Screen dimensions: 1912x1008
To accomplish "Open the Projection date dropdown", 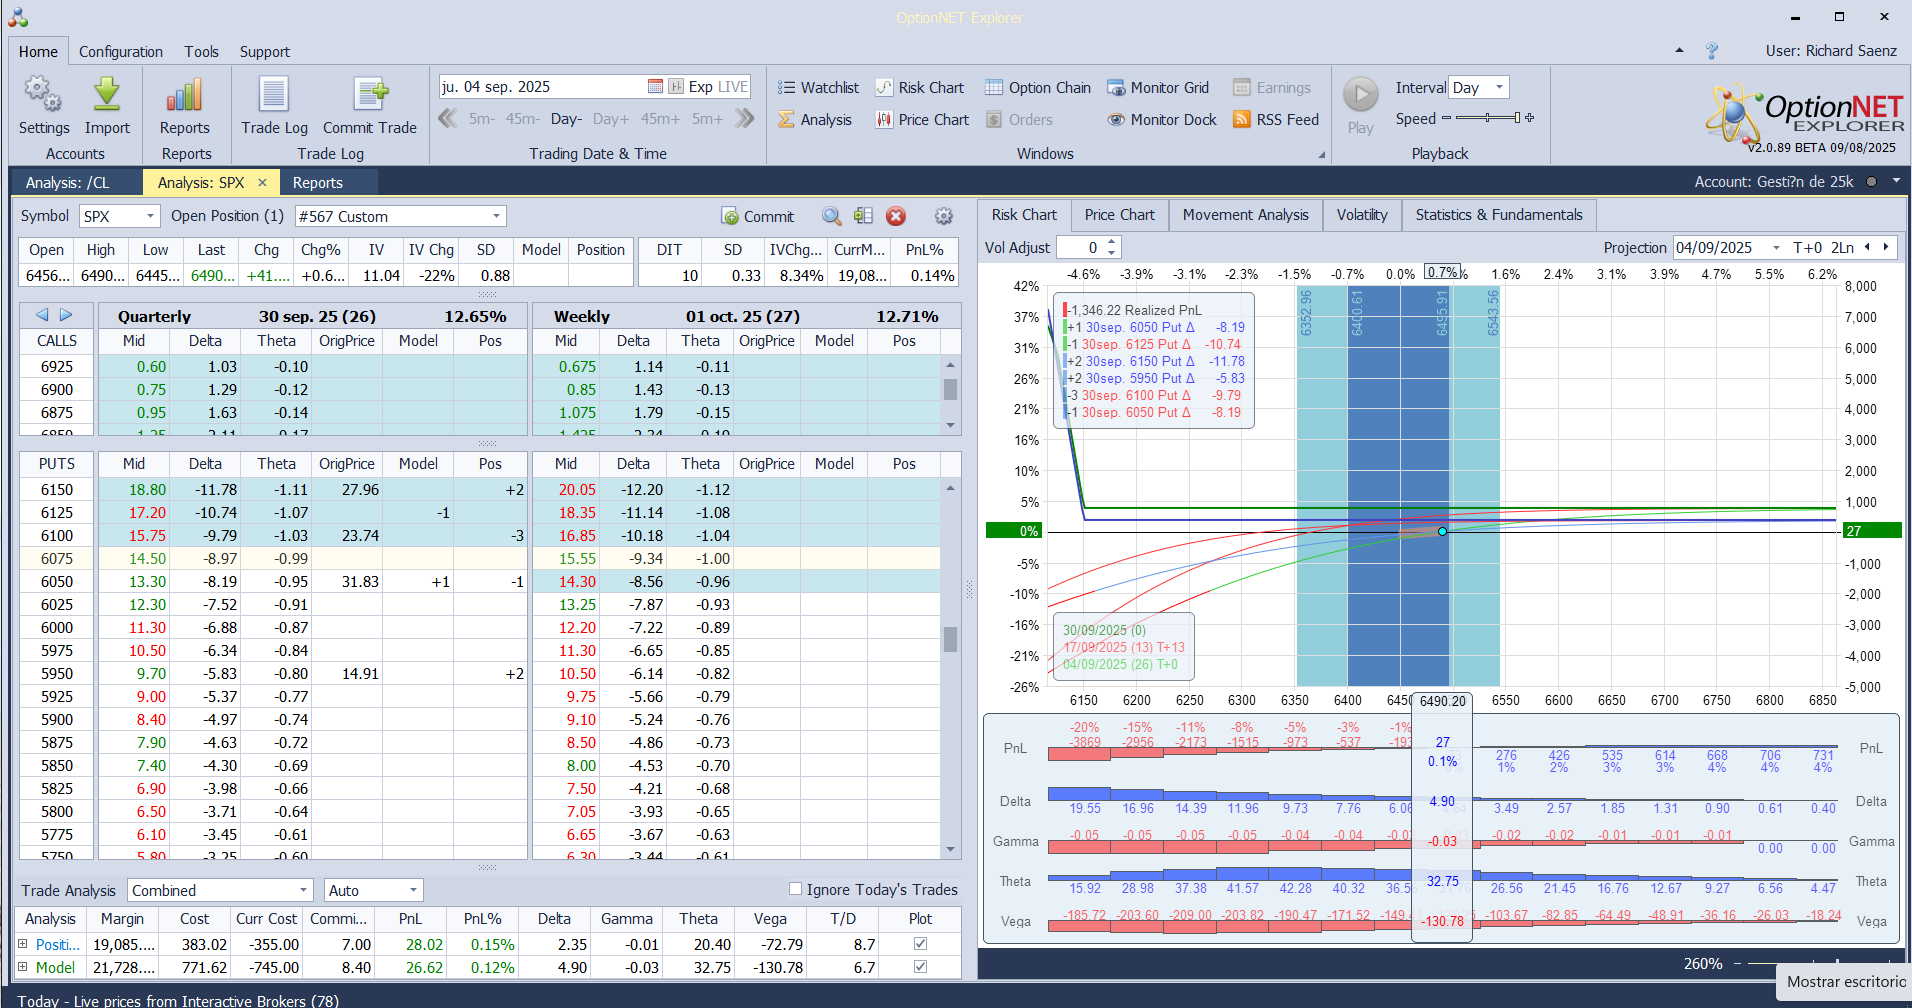I will pyautogui.click(x=1776, y=248).
